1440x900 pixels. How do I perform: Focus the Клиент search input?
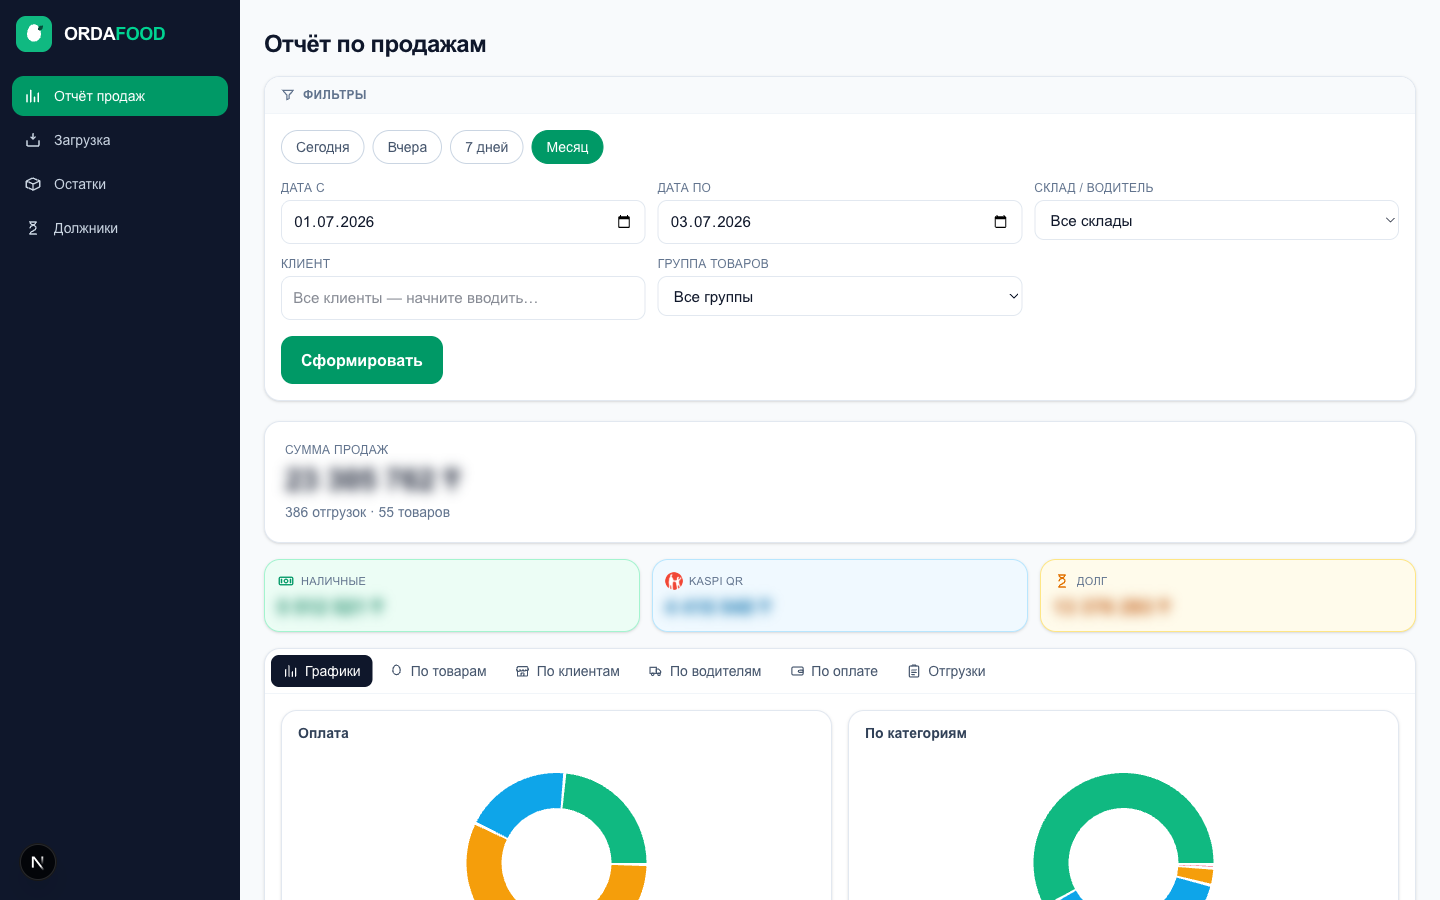463,298
